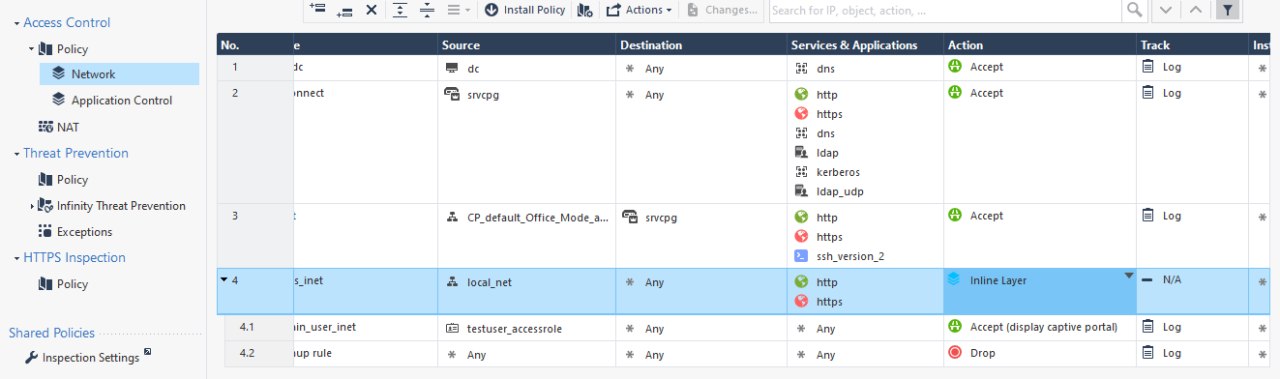This screenshot has height=379, width=1280.
Task: Click the filter funnel icon
Action: coord(1227,9)
